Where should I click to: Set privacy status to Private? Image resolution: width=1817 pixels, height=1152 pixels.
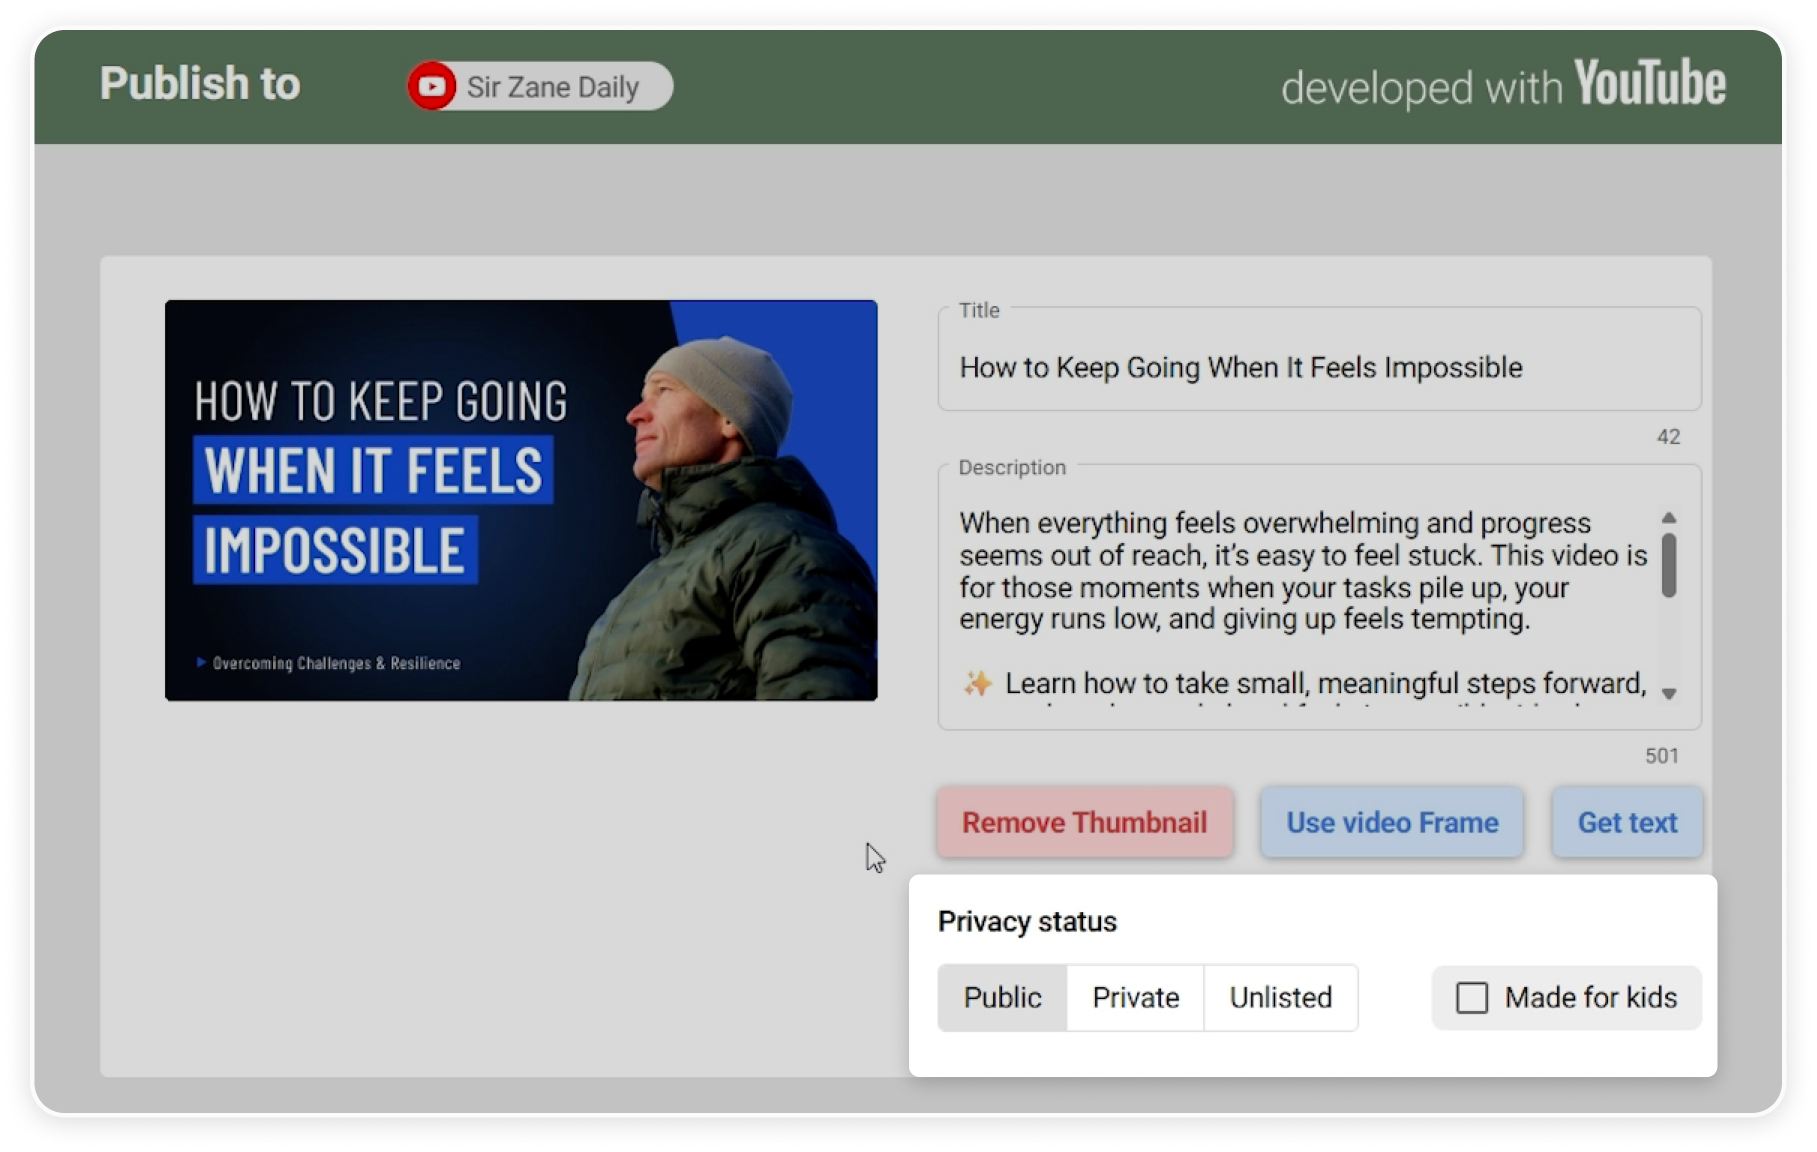pos(1135,998)
